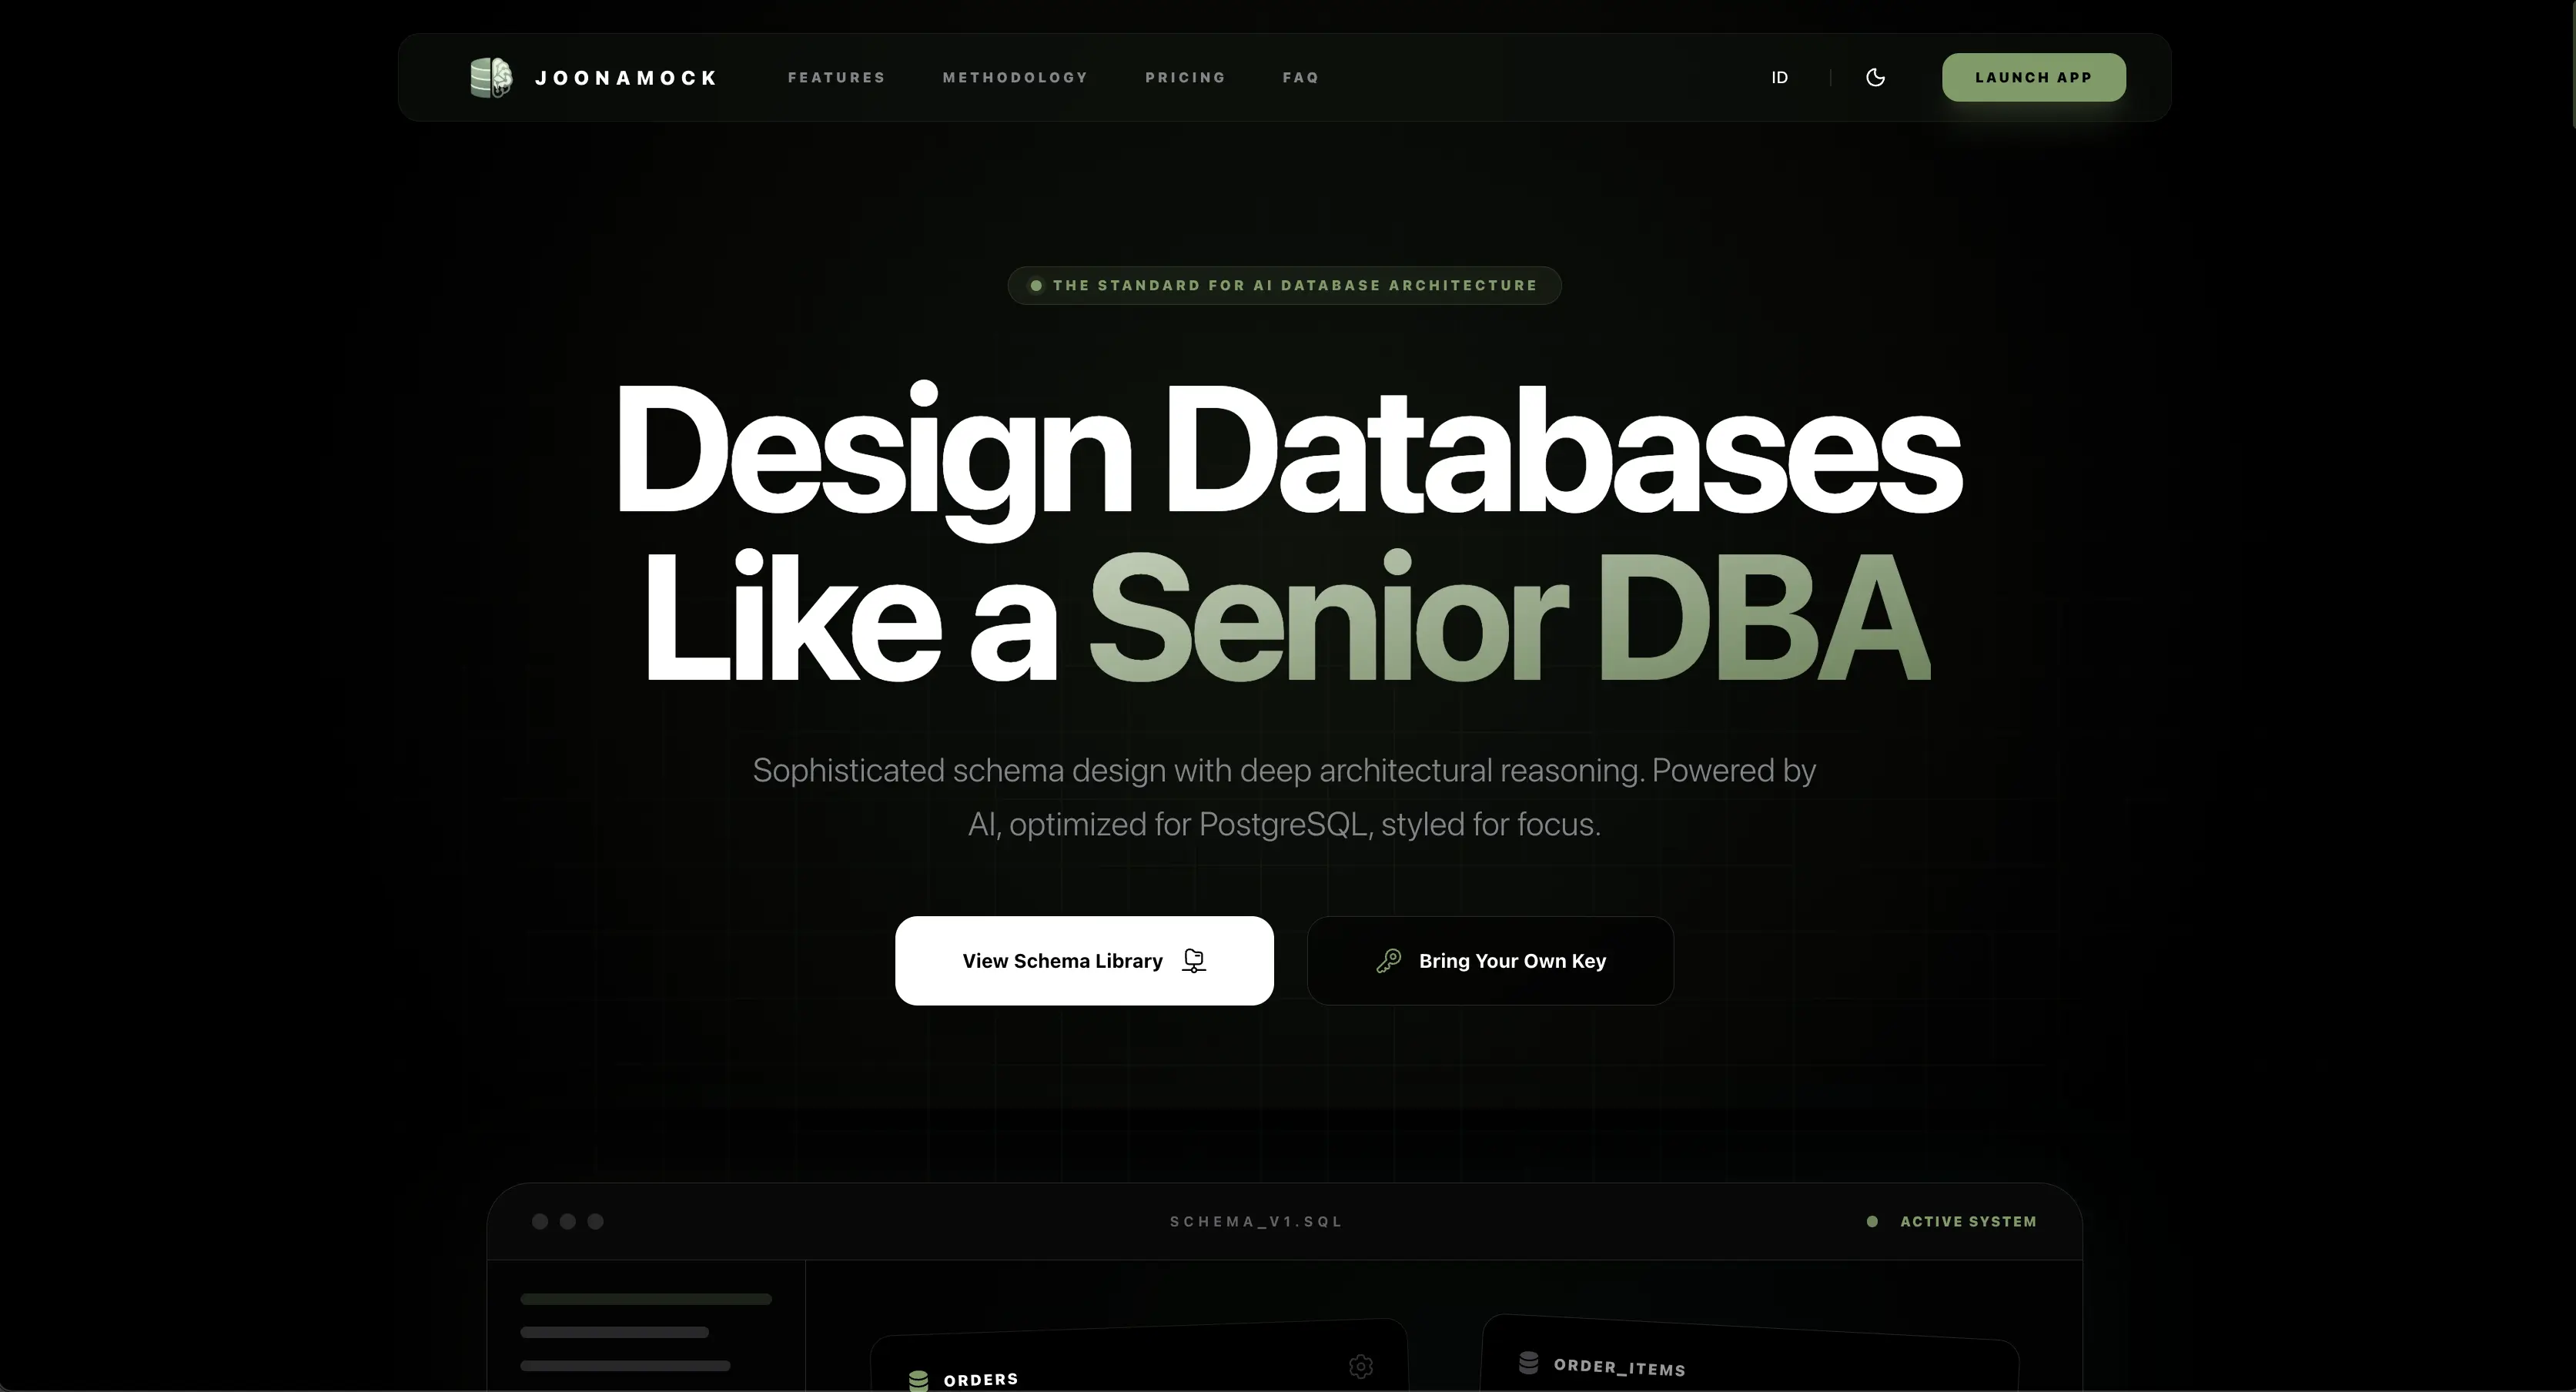Click the Joonamock brand name text
This screenshot has width=2576, height=1392.
pos(626,78)
